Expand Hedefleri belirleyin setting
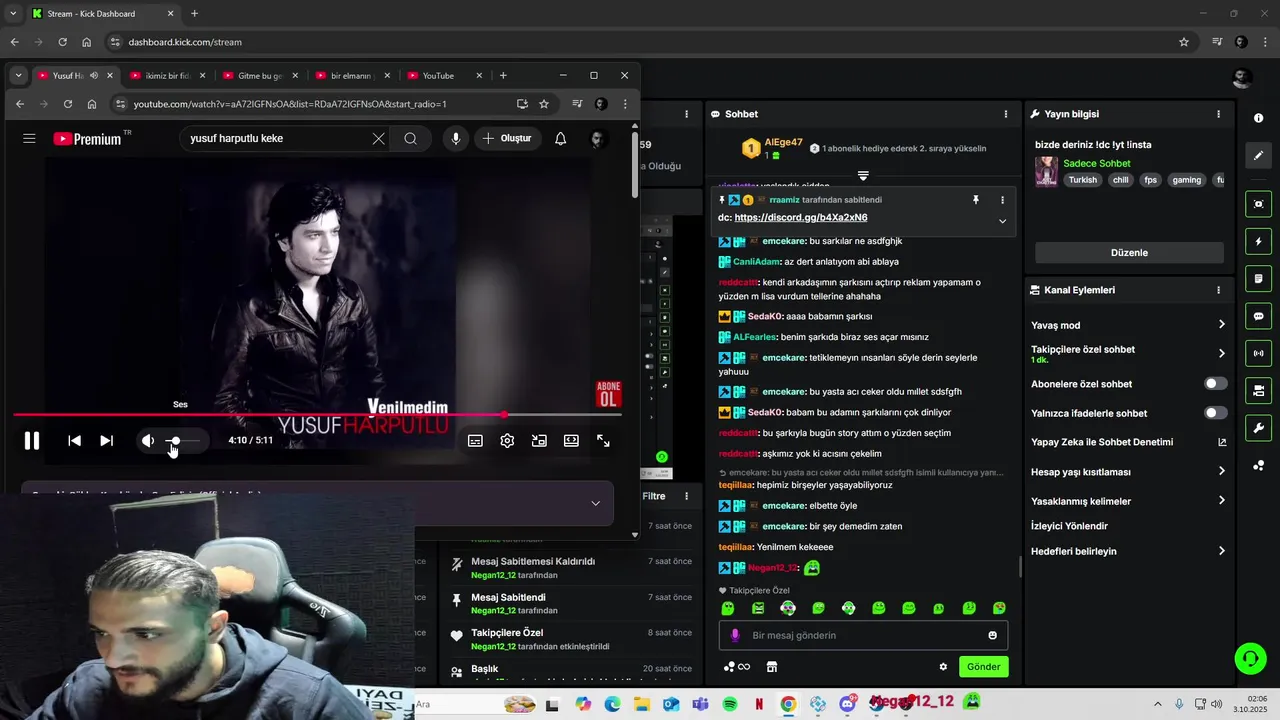 click(x=1128, y=551)
